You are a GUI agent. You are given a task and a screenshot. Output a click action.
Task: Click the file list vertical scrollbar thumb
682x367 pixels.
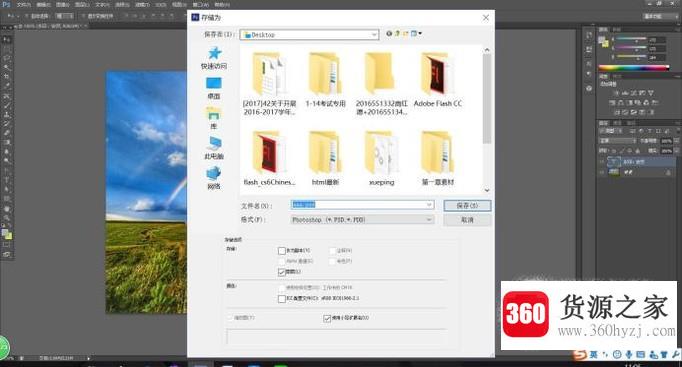tap(487, 99)
